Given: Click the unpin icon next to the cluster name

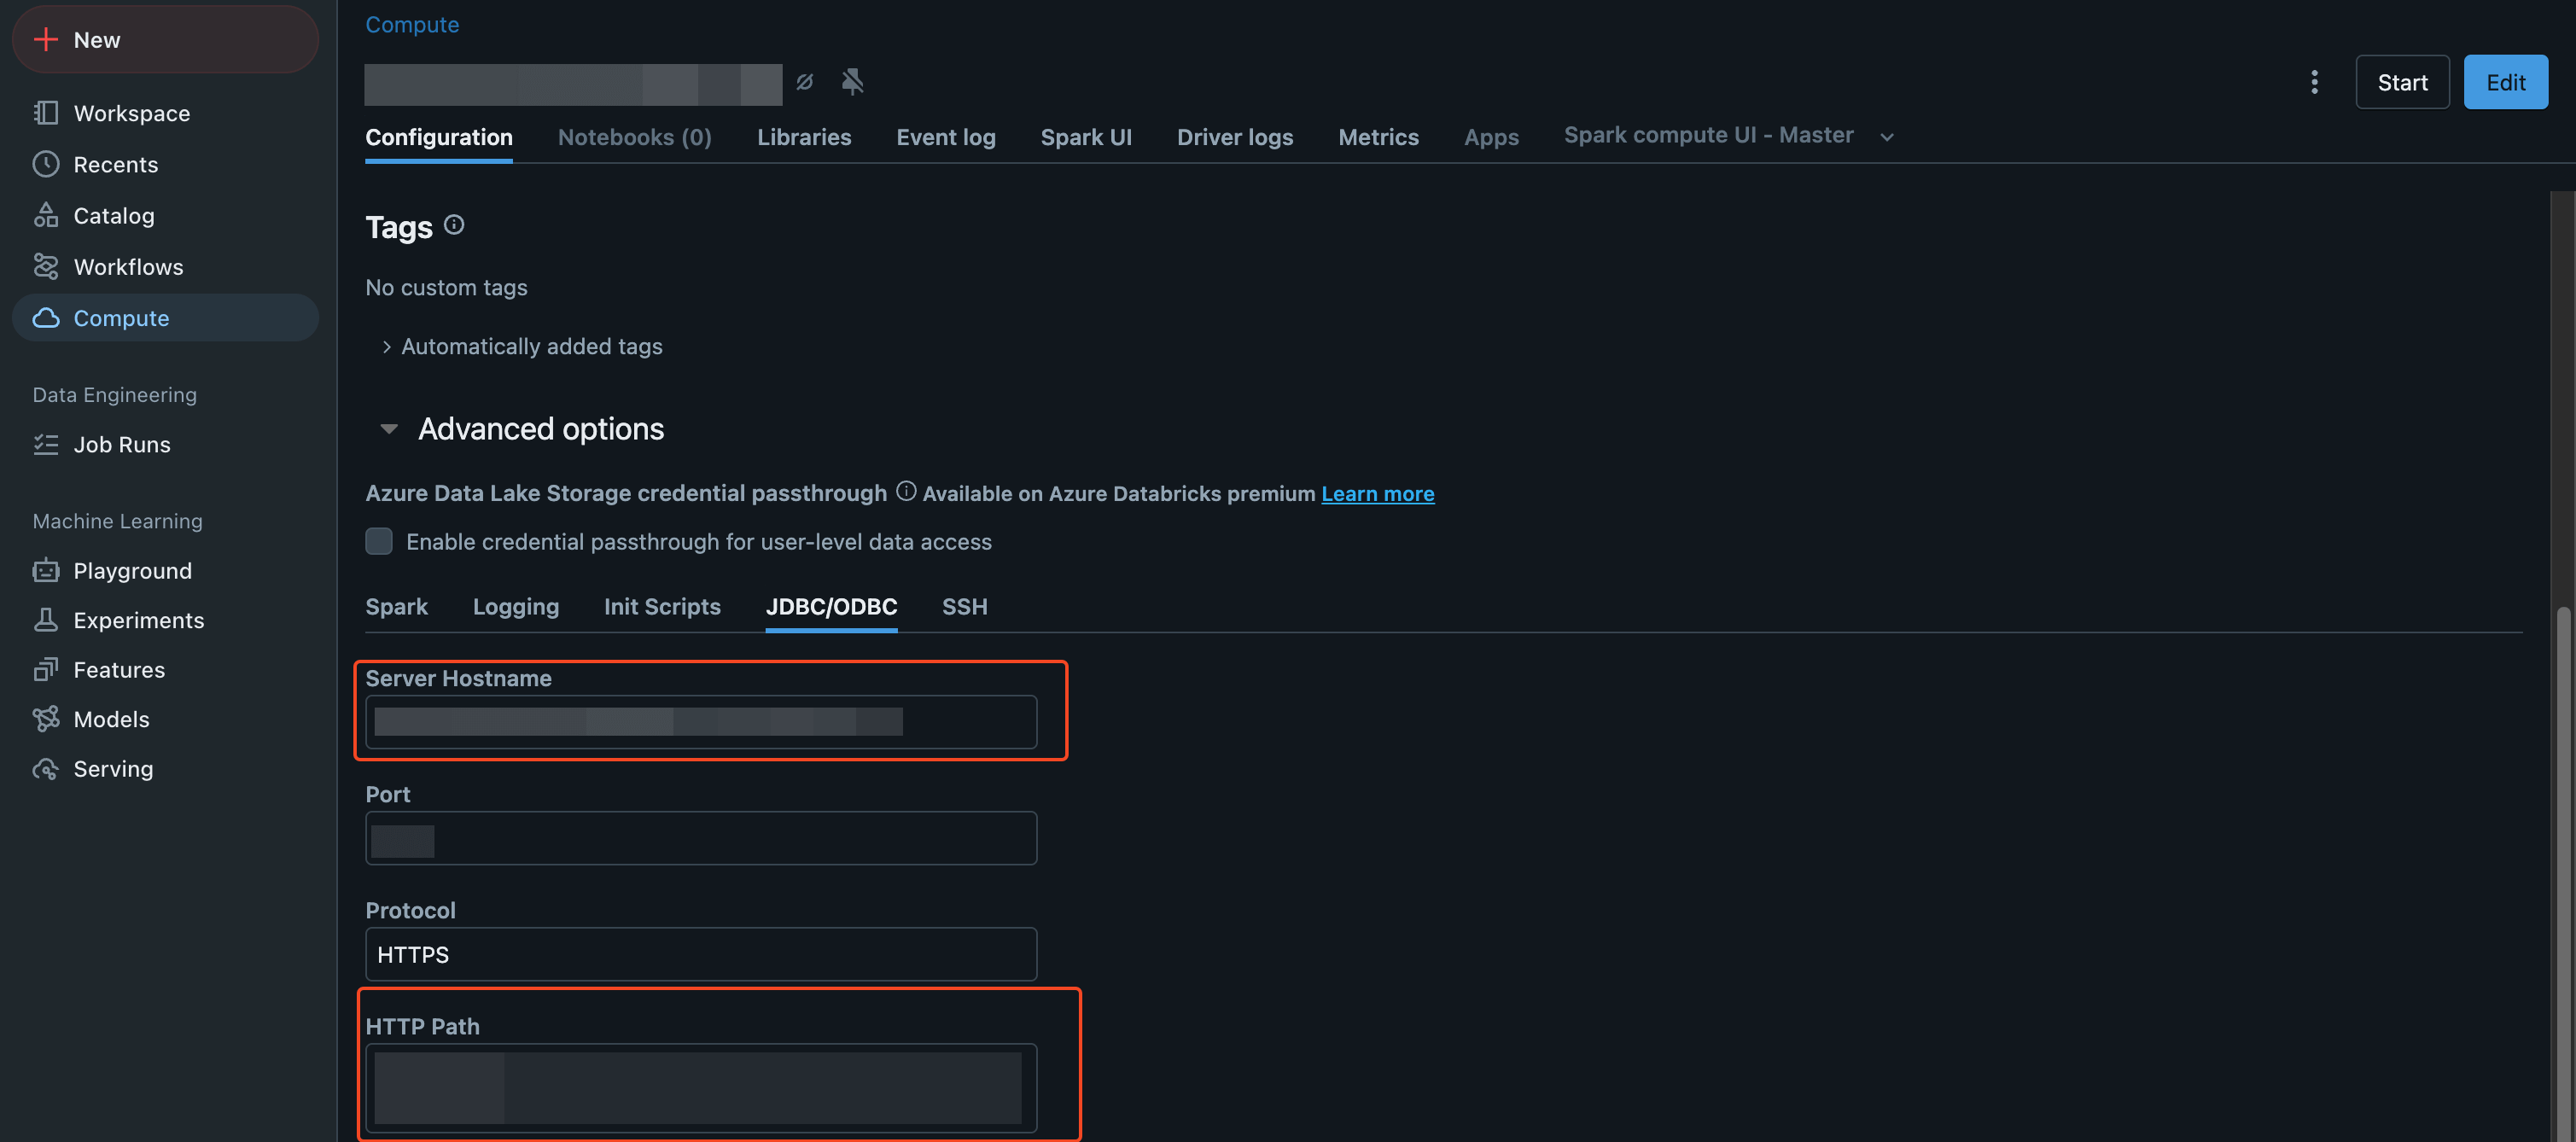Looking at the screenshot, I should click(852, 82).
